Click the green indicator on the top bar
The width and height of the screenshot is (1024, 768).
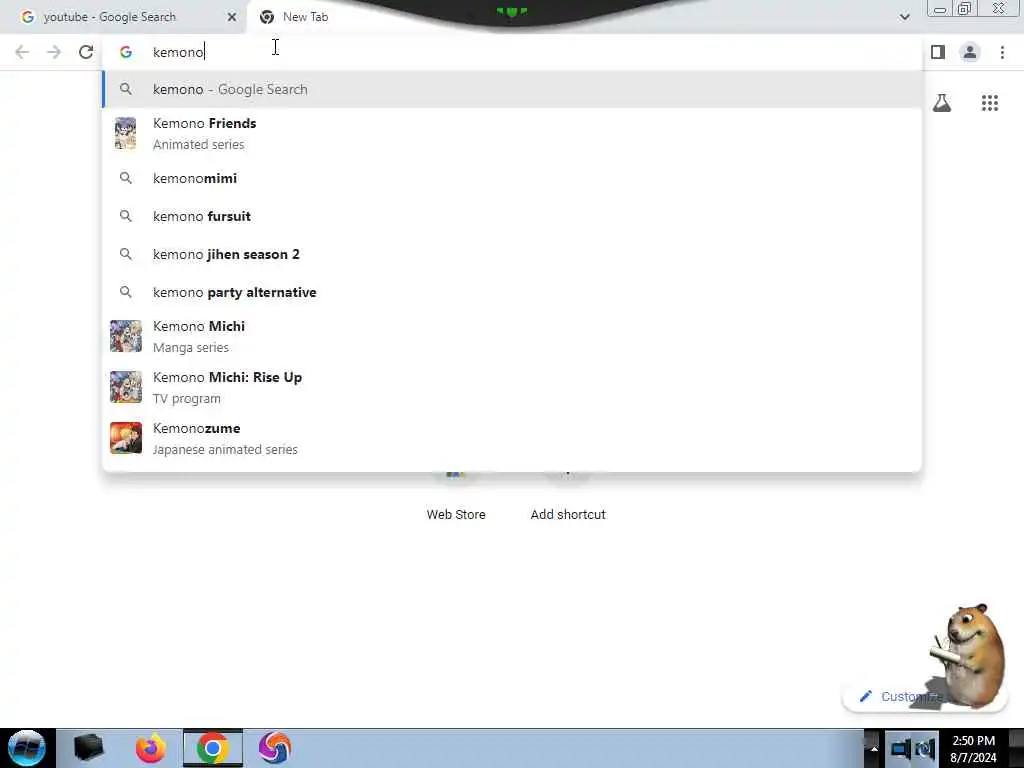(x=512, y=12)
